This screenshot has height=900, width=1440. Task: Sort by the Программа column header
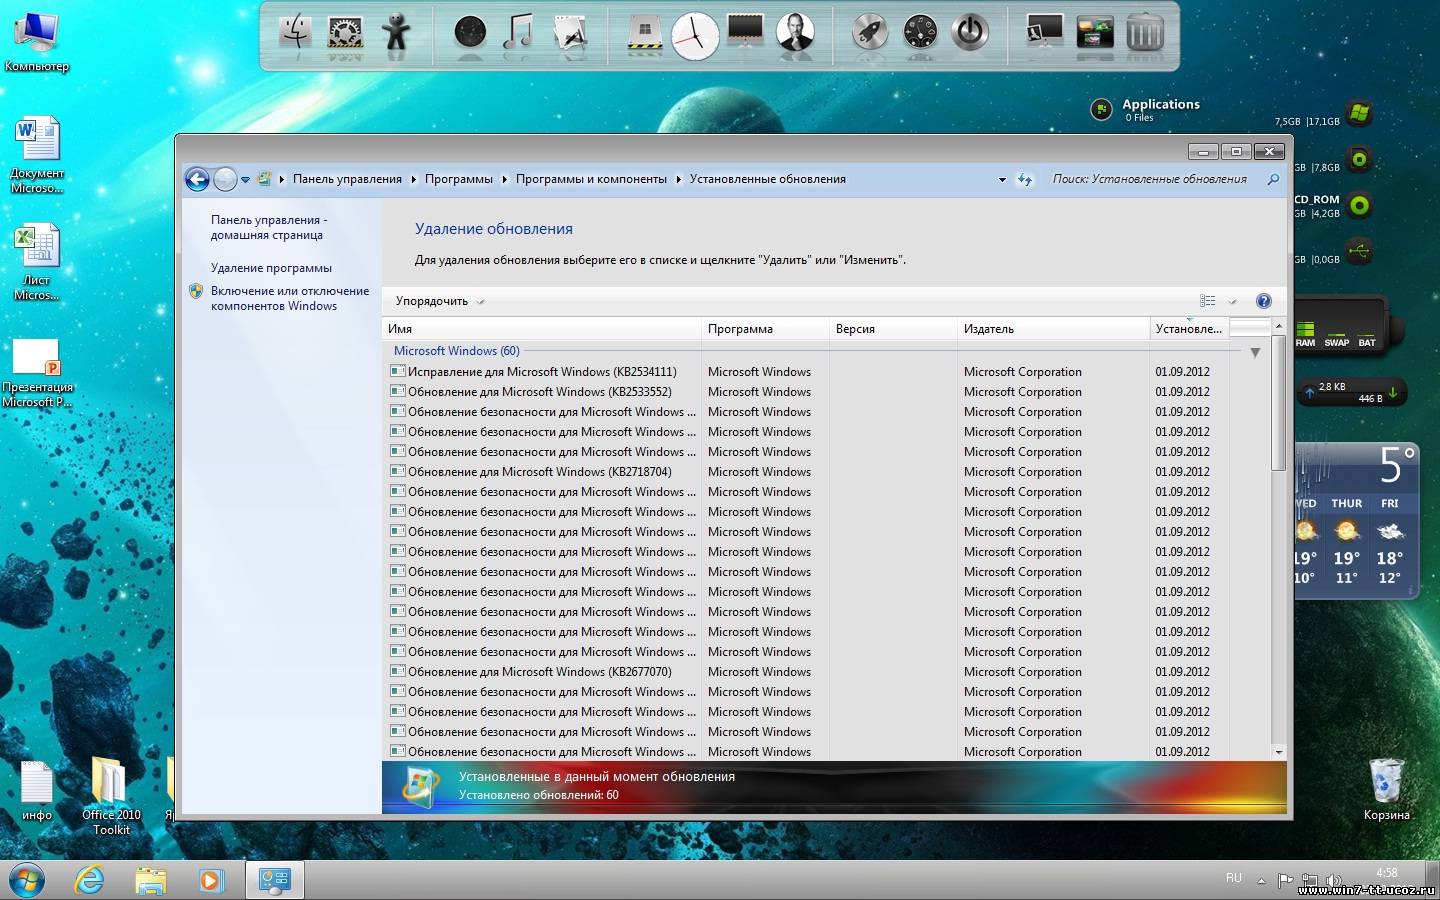click(x=765, y=328)
